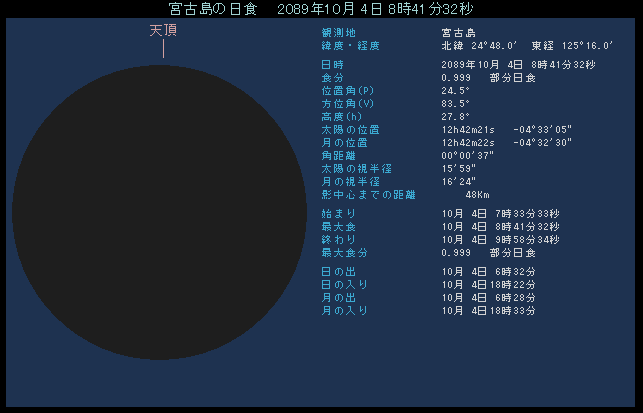Click the 高度(h) value 27.8°
The image size is (643, 413).
point(455,116)
